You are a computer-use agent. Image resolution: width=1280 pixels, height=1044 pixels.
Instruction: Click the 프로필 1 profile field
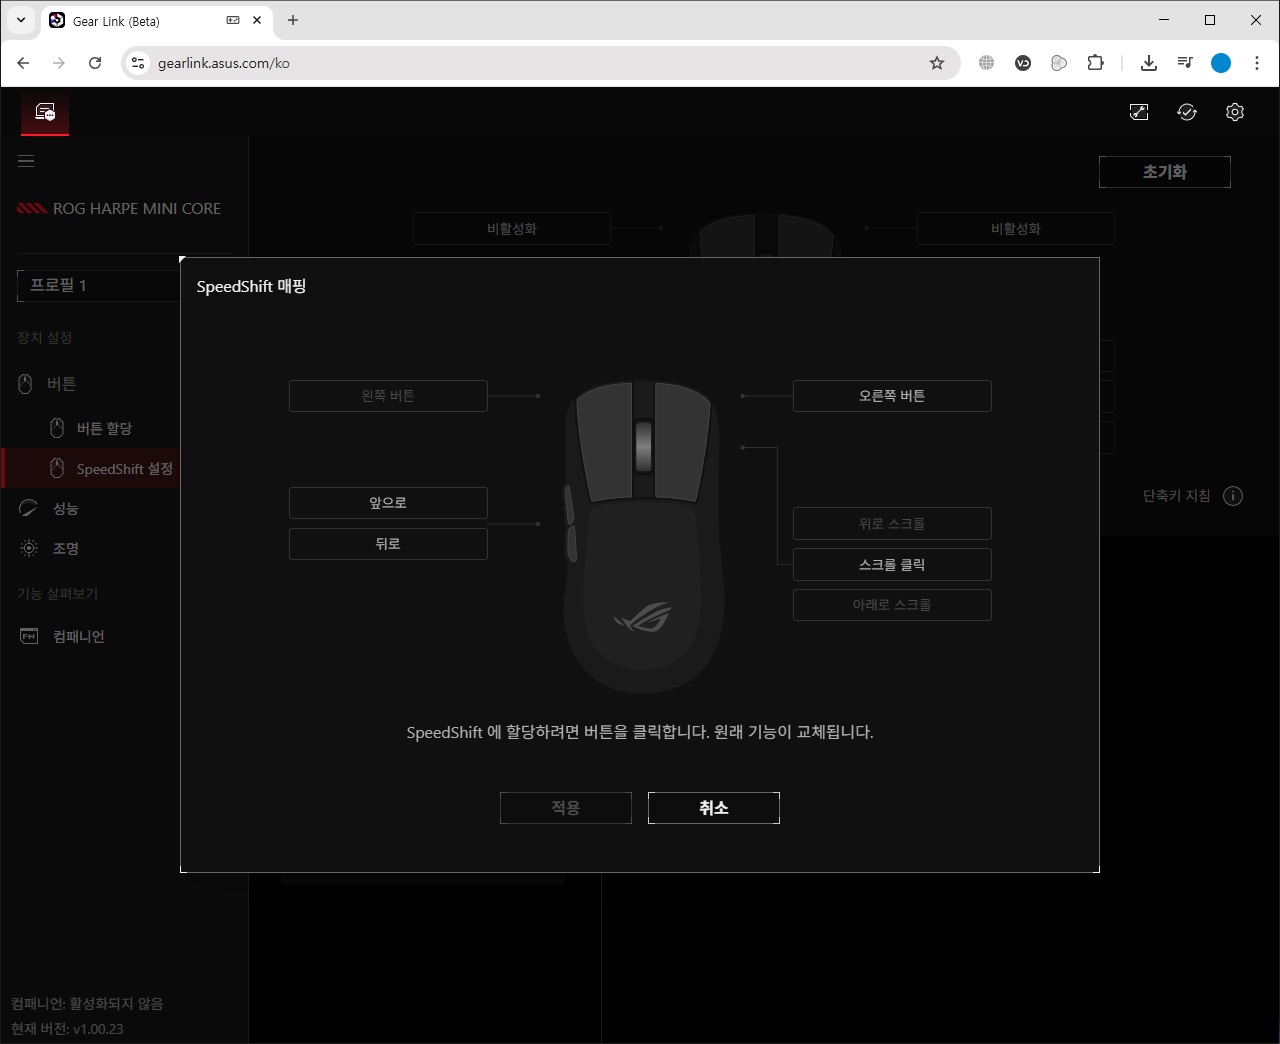[98, 285]
